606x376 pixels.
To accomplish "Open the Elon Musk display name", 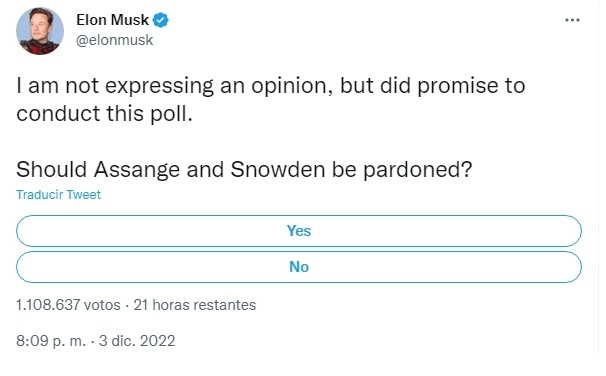I will (112, 20).
